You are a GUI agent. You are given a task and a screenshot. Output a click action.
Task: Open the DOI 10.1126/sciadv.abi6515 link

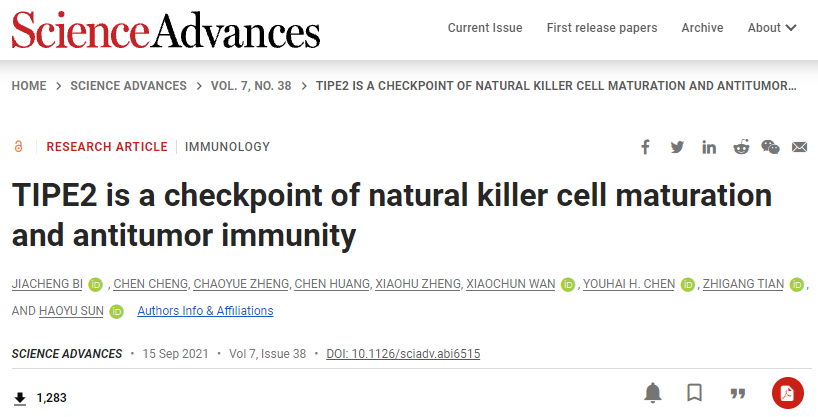(403, 354)
